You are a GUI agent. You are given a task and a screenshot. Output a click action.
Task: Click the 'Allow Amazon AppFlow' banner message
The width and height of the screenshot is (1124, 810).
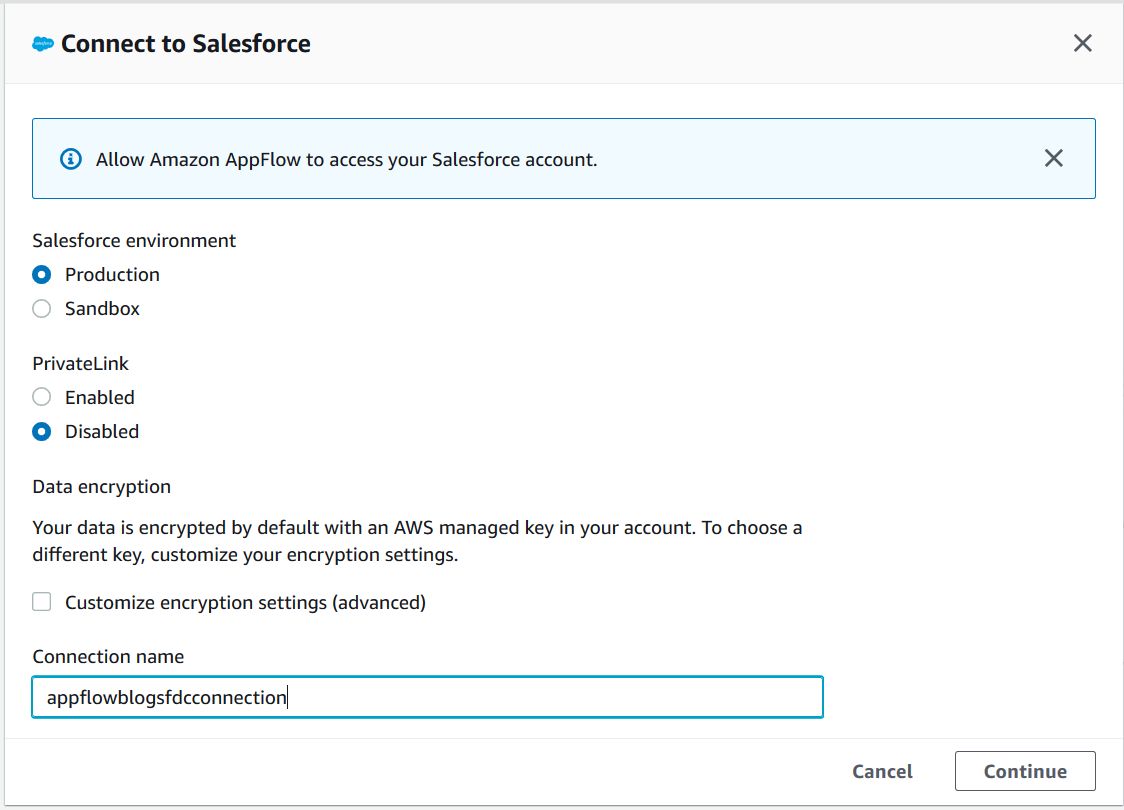(x=346, y=159)
